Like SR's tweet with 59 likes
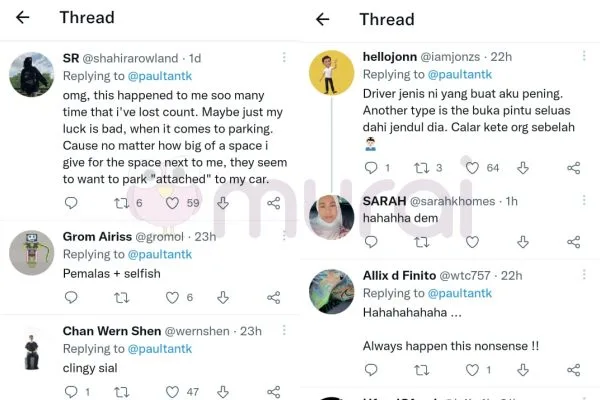The height and width of the screenshot is (400, 600). [172, 203]
